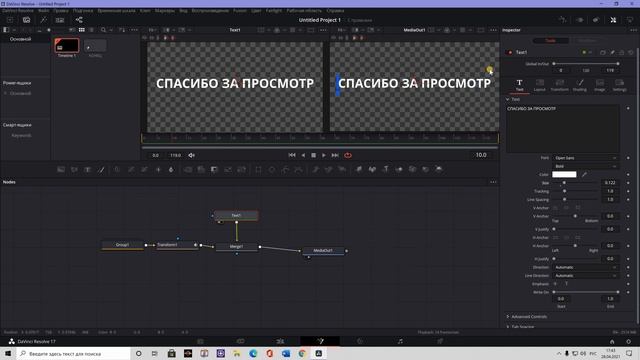This screenshot has width=640, height=360.
Task: Switch to the Transform tab in Inspector
Action: (x=559, y=85)
